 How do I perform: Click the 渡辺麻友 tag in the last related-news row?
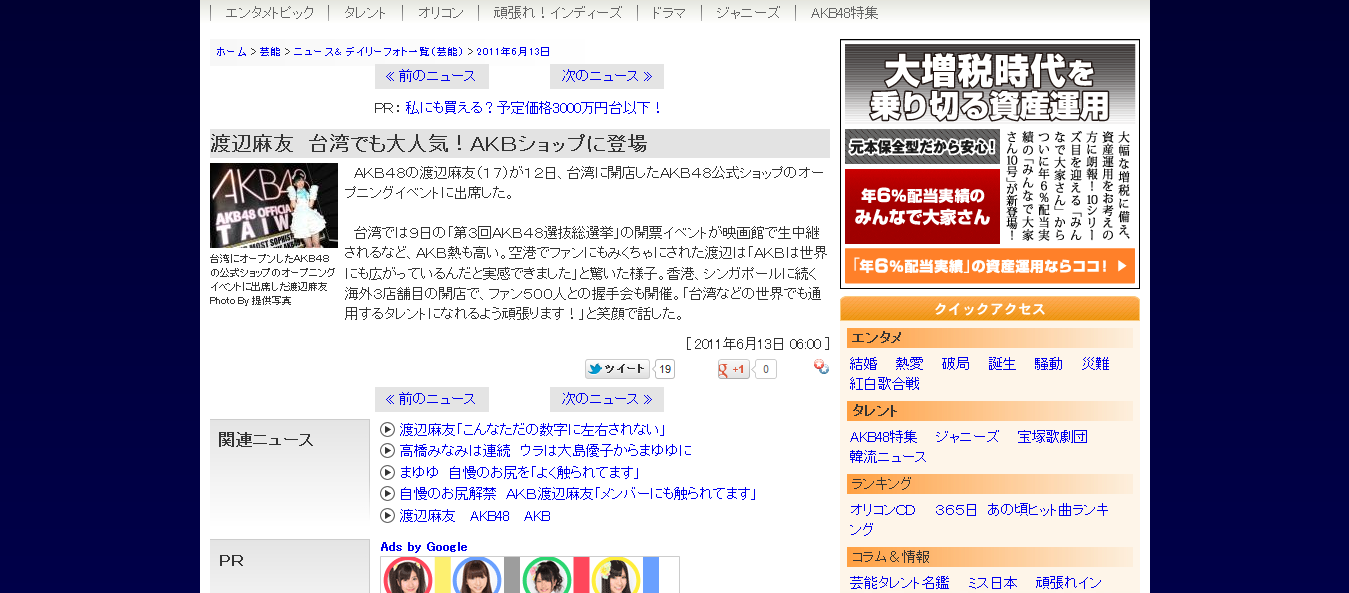click(x=427, y=516)
